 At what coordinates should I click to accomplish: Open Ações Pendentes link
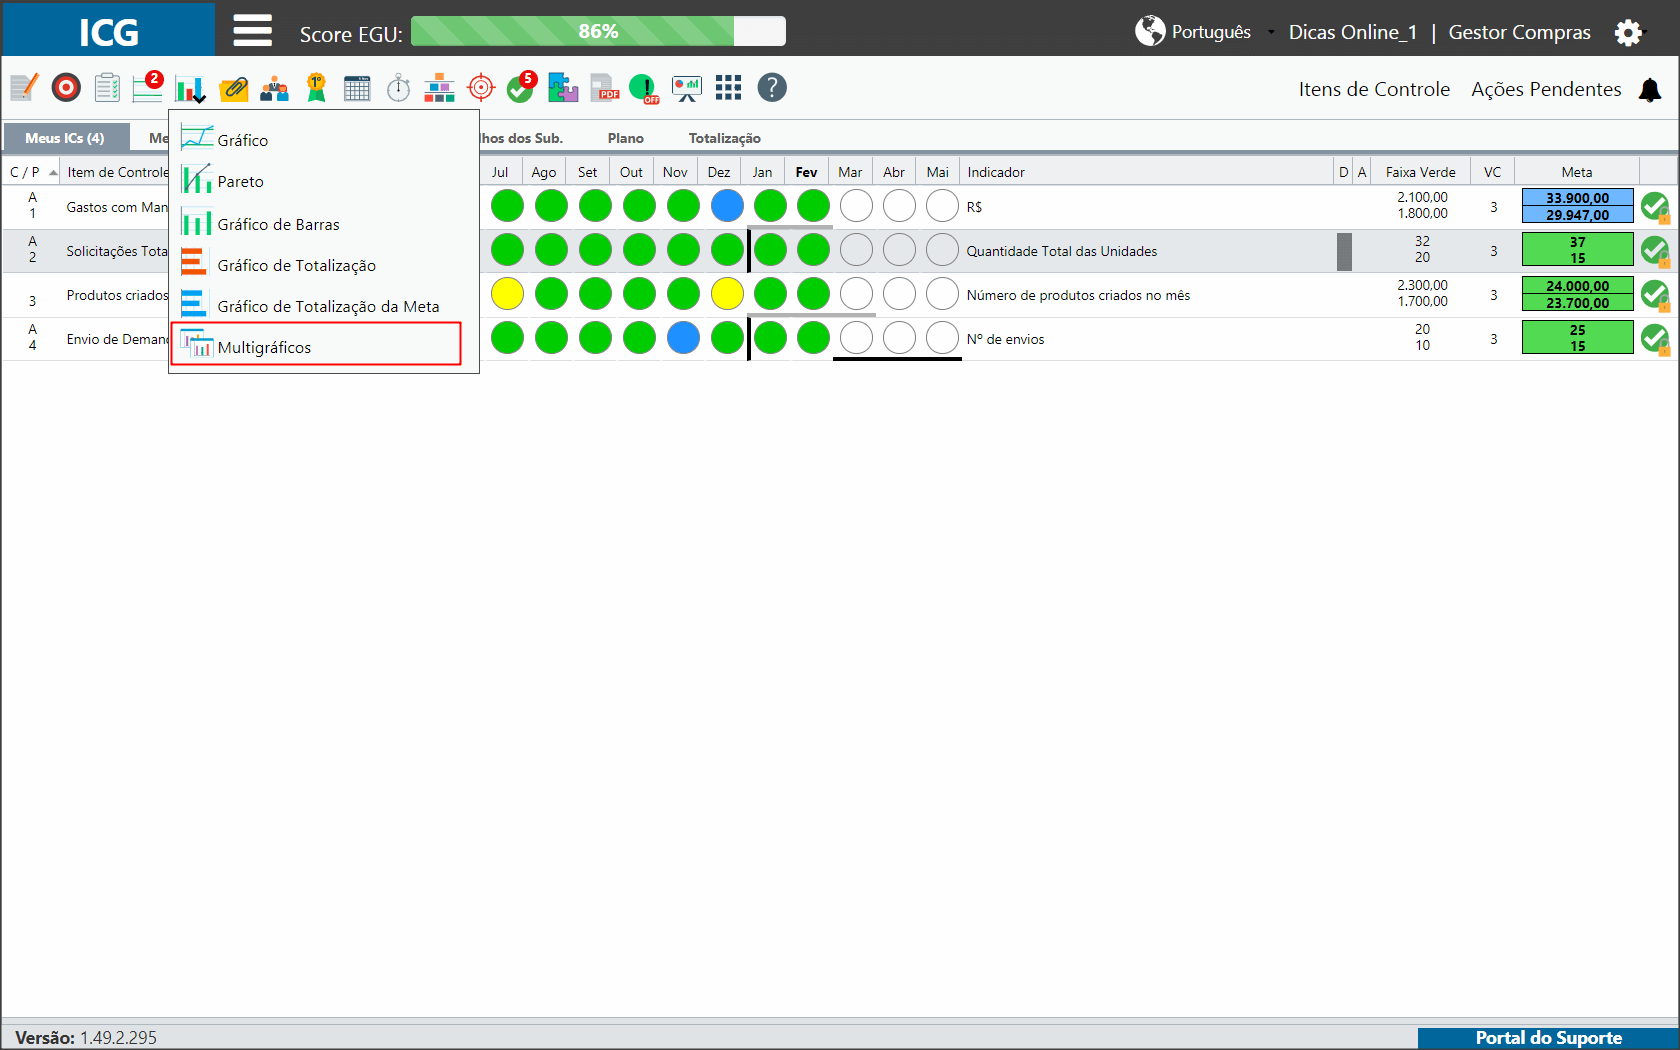(x=1546, y=89)
